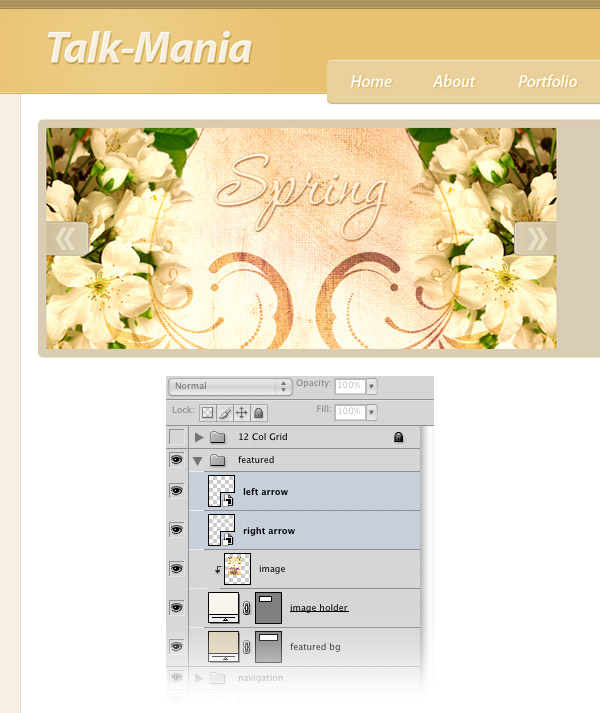Click the featured bg color fill thumbnail

pyautogui.click(x=223, y=646)
